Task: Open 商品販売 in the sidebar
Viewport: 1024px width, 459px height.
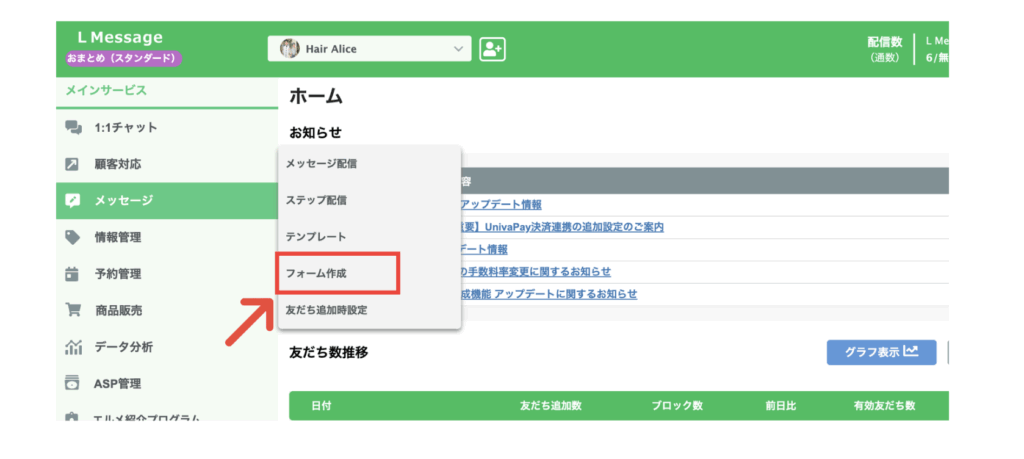Action: 167,310
